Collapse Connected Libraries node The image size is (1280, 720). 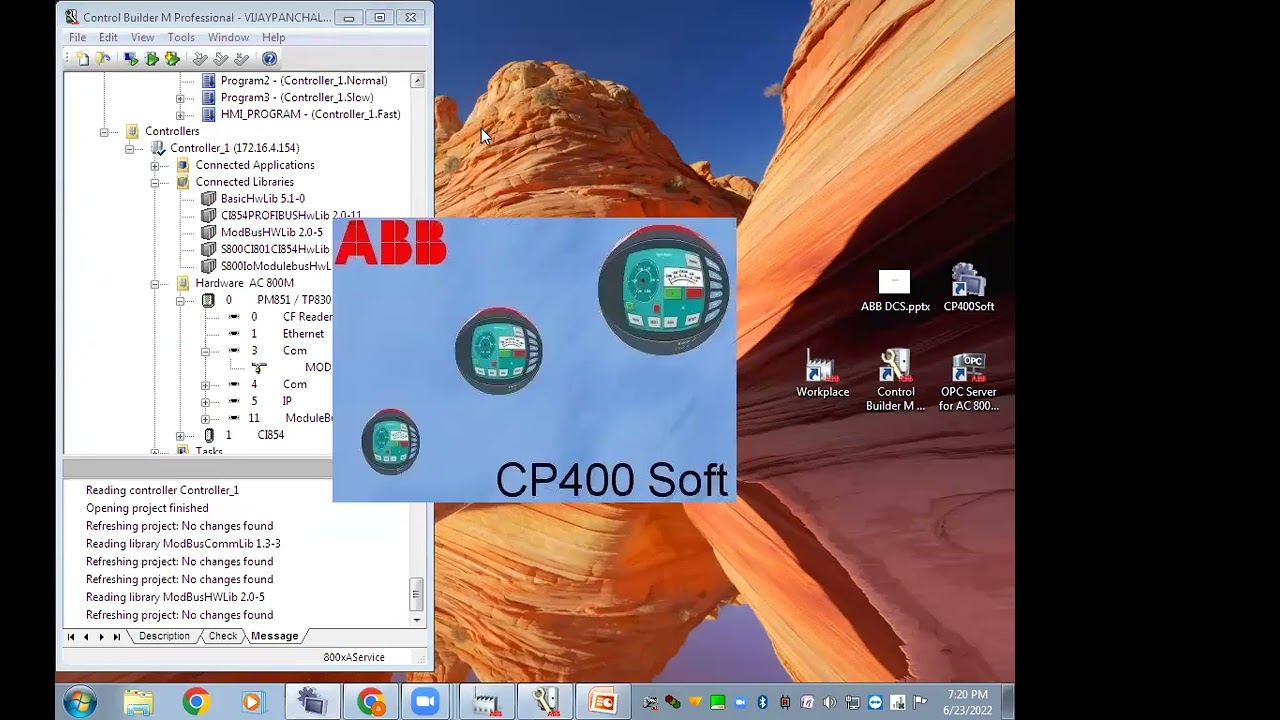[x=155, y=183]
